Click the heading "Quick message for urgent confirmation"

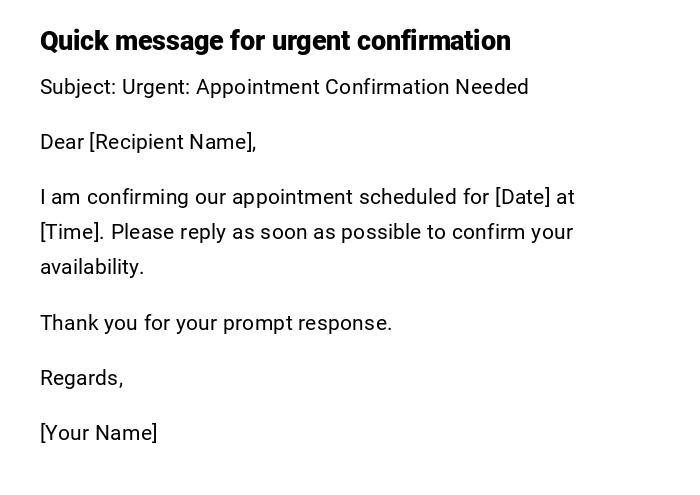click(x=275, y=41)
